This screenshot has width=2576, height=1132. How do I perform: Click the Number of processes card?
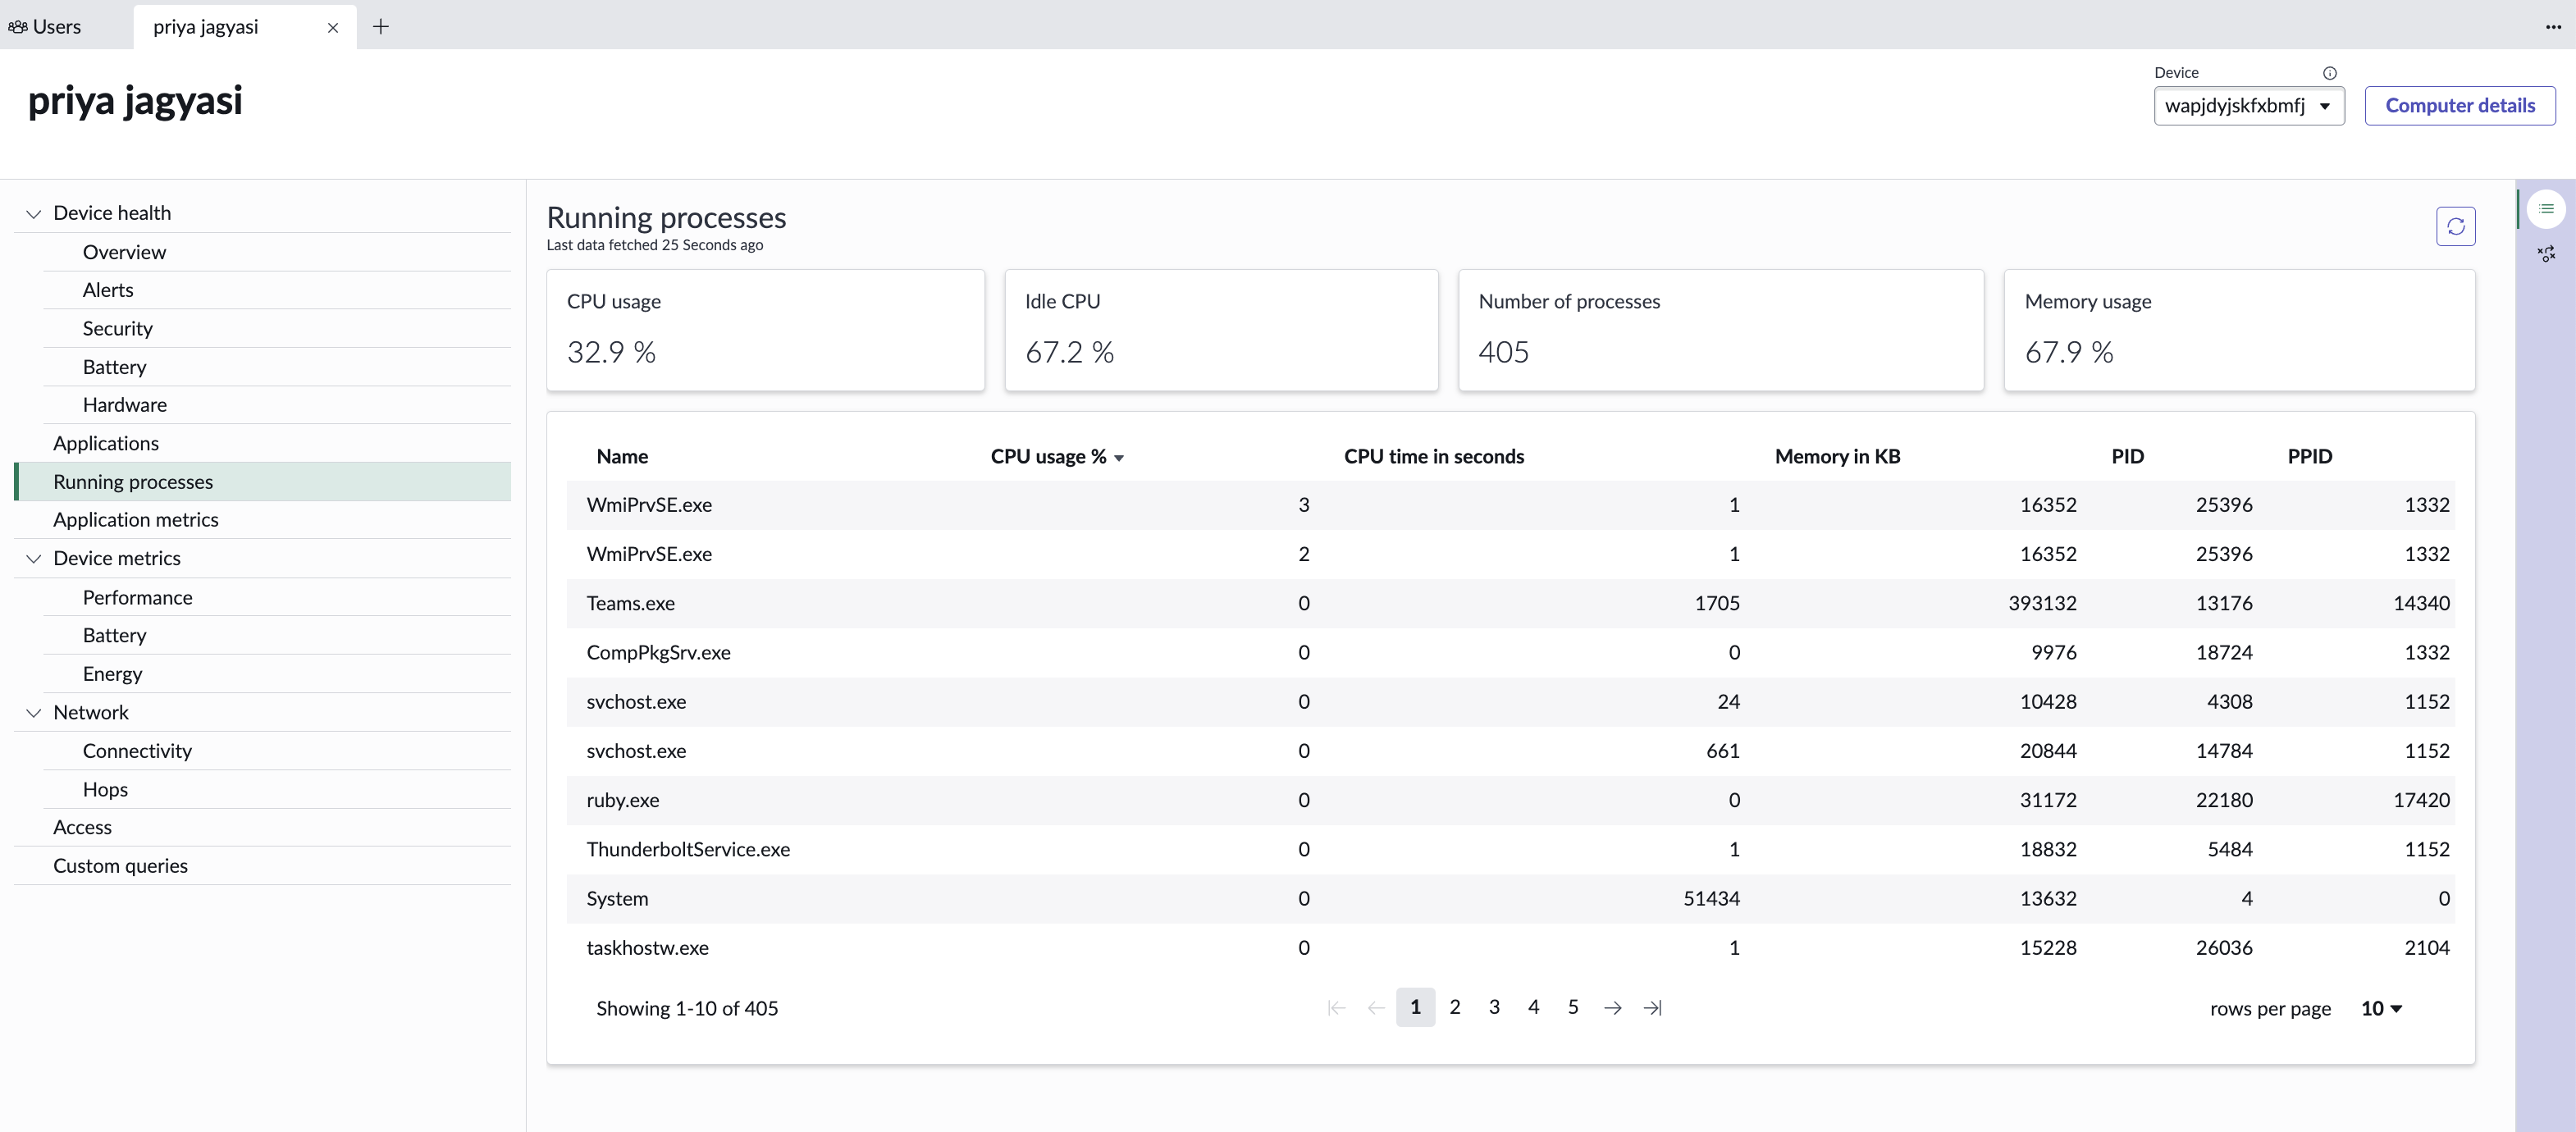pos(1720,331)
